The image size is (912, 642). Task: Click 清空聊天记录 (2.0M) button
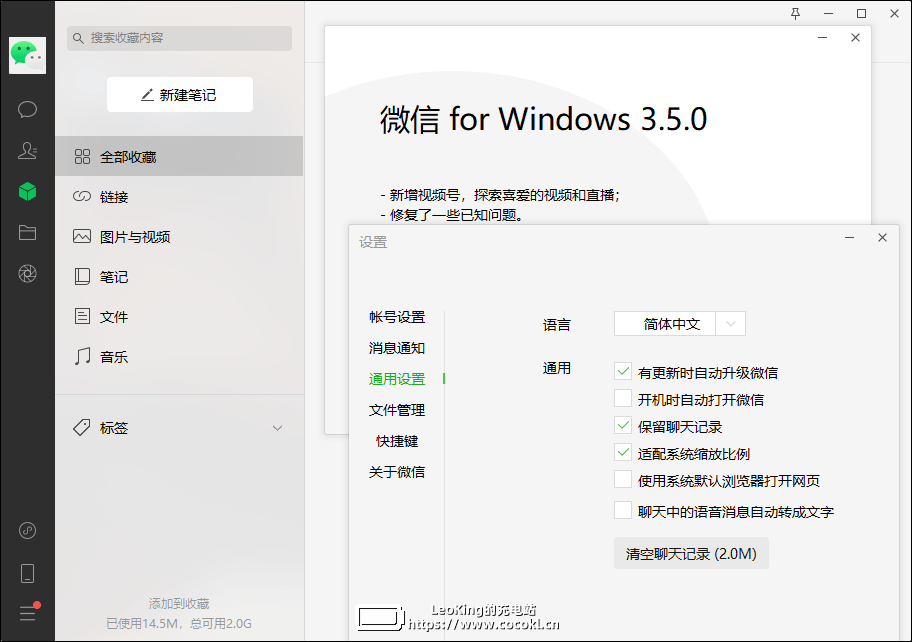[691, 554]
